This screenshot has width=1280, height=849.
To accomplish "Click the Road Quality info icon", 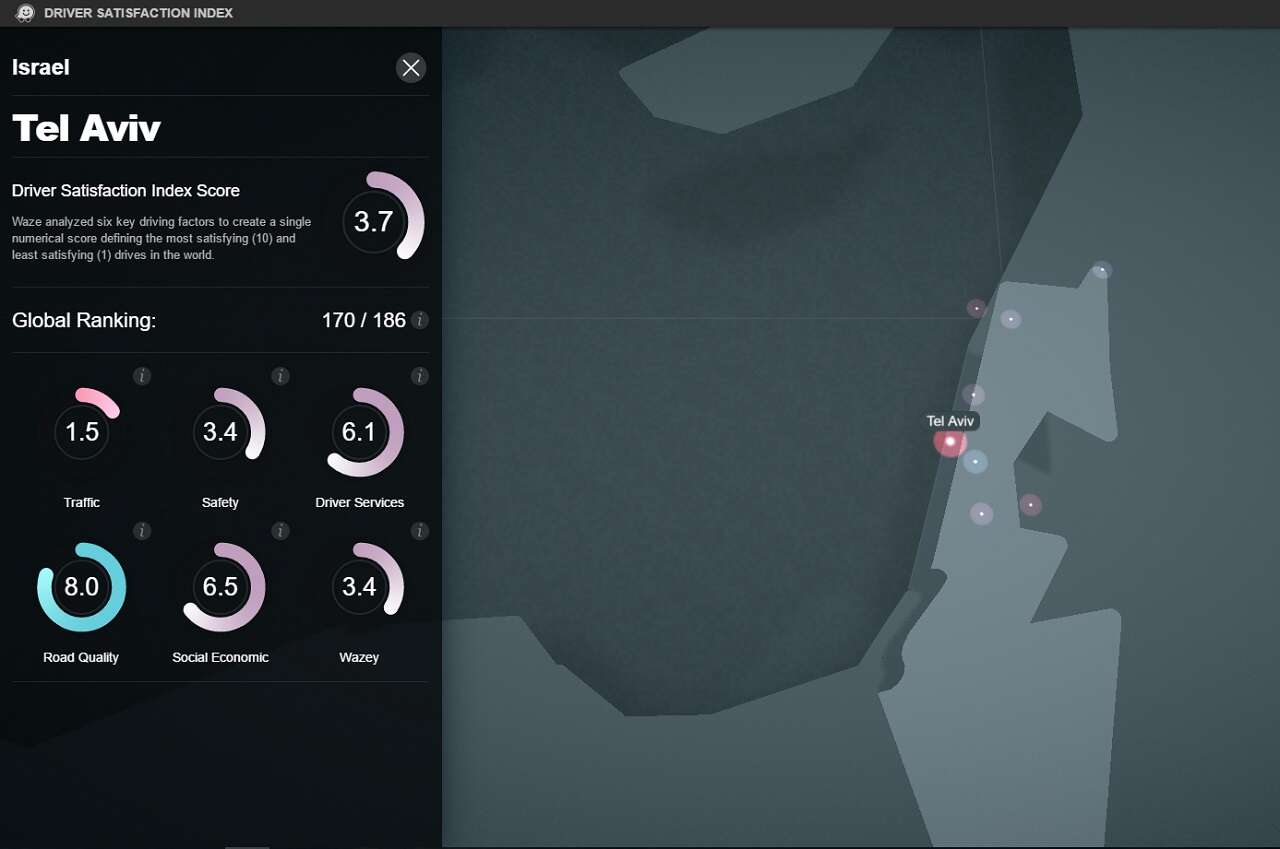I will (x=142, y=531).
